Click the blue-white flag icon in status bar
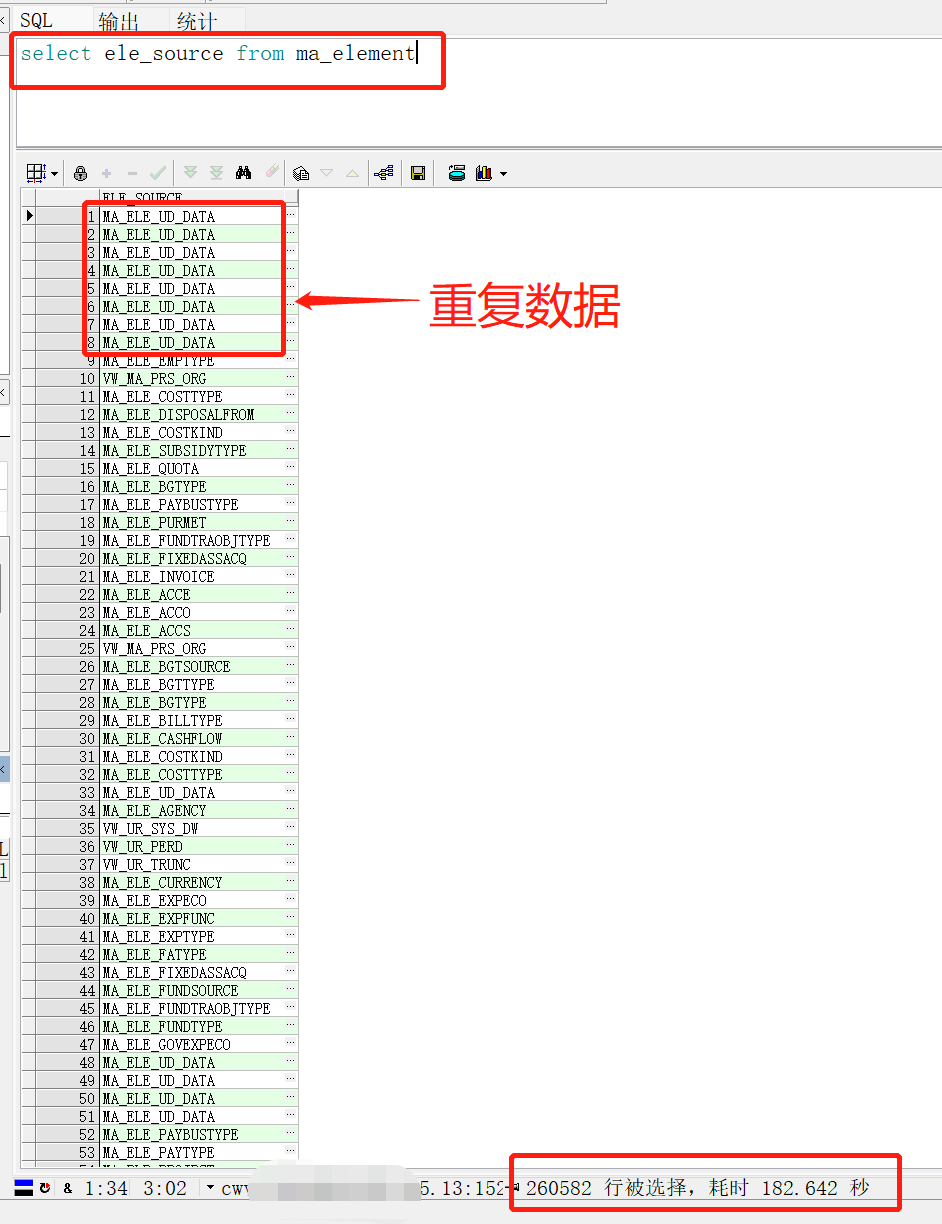The height and width of the screenshot is (1224, 942). (x=23, y=1188)
